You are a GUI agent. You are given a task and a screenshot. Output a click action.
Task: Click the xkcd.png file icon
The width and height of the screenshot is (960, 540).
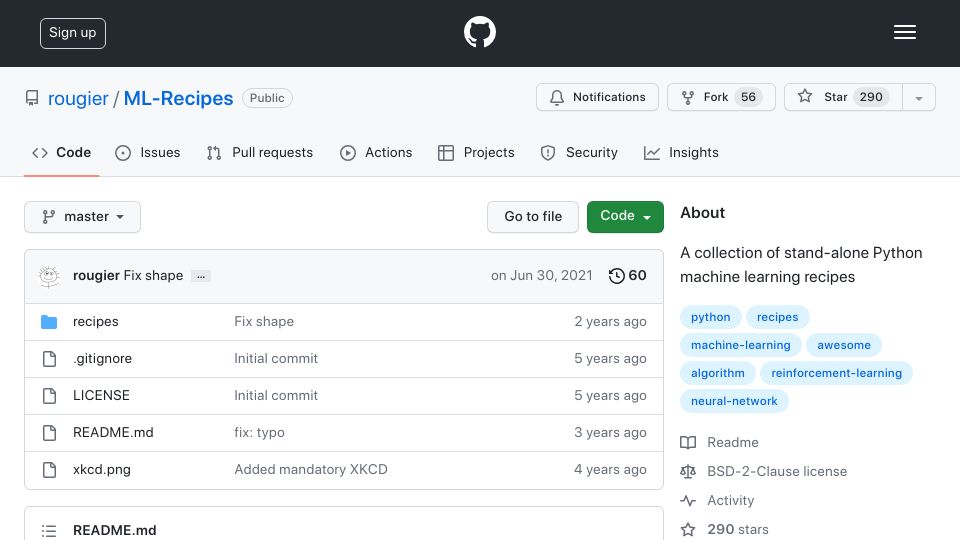point(49,470)
